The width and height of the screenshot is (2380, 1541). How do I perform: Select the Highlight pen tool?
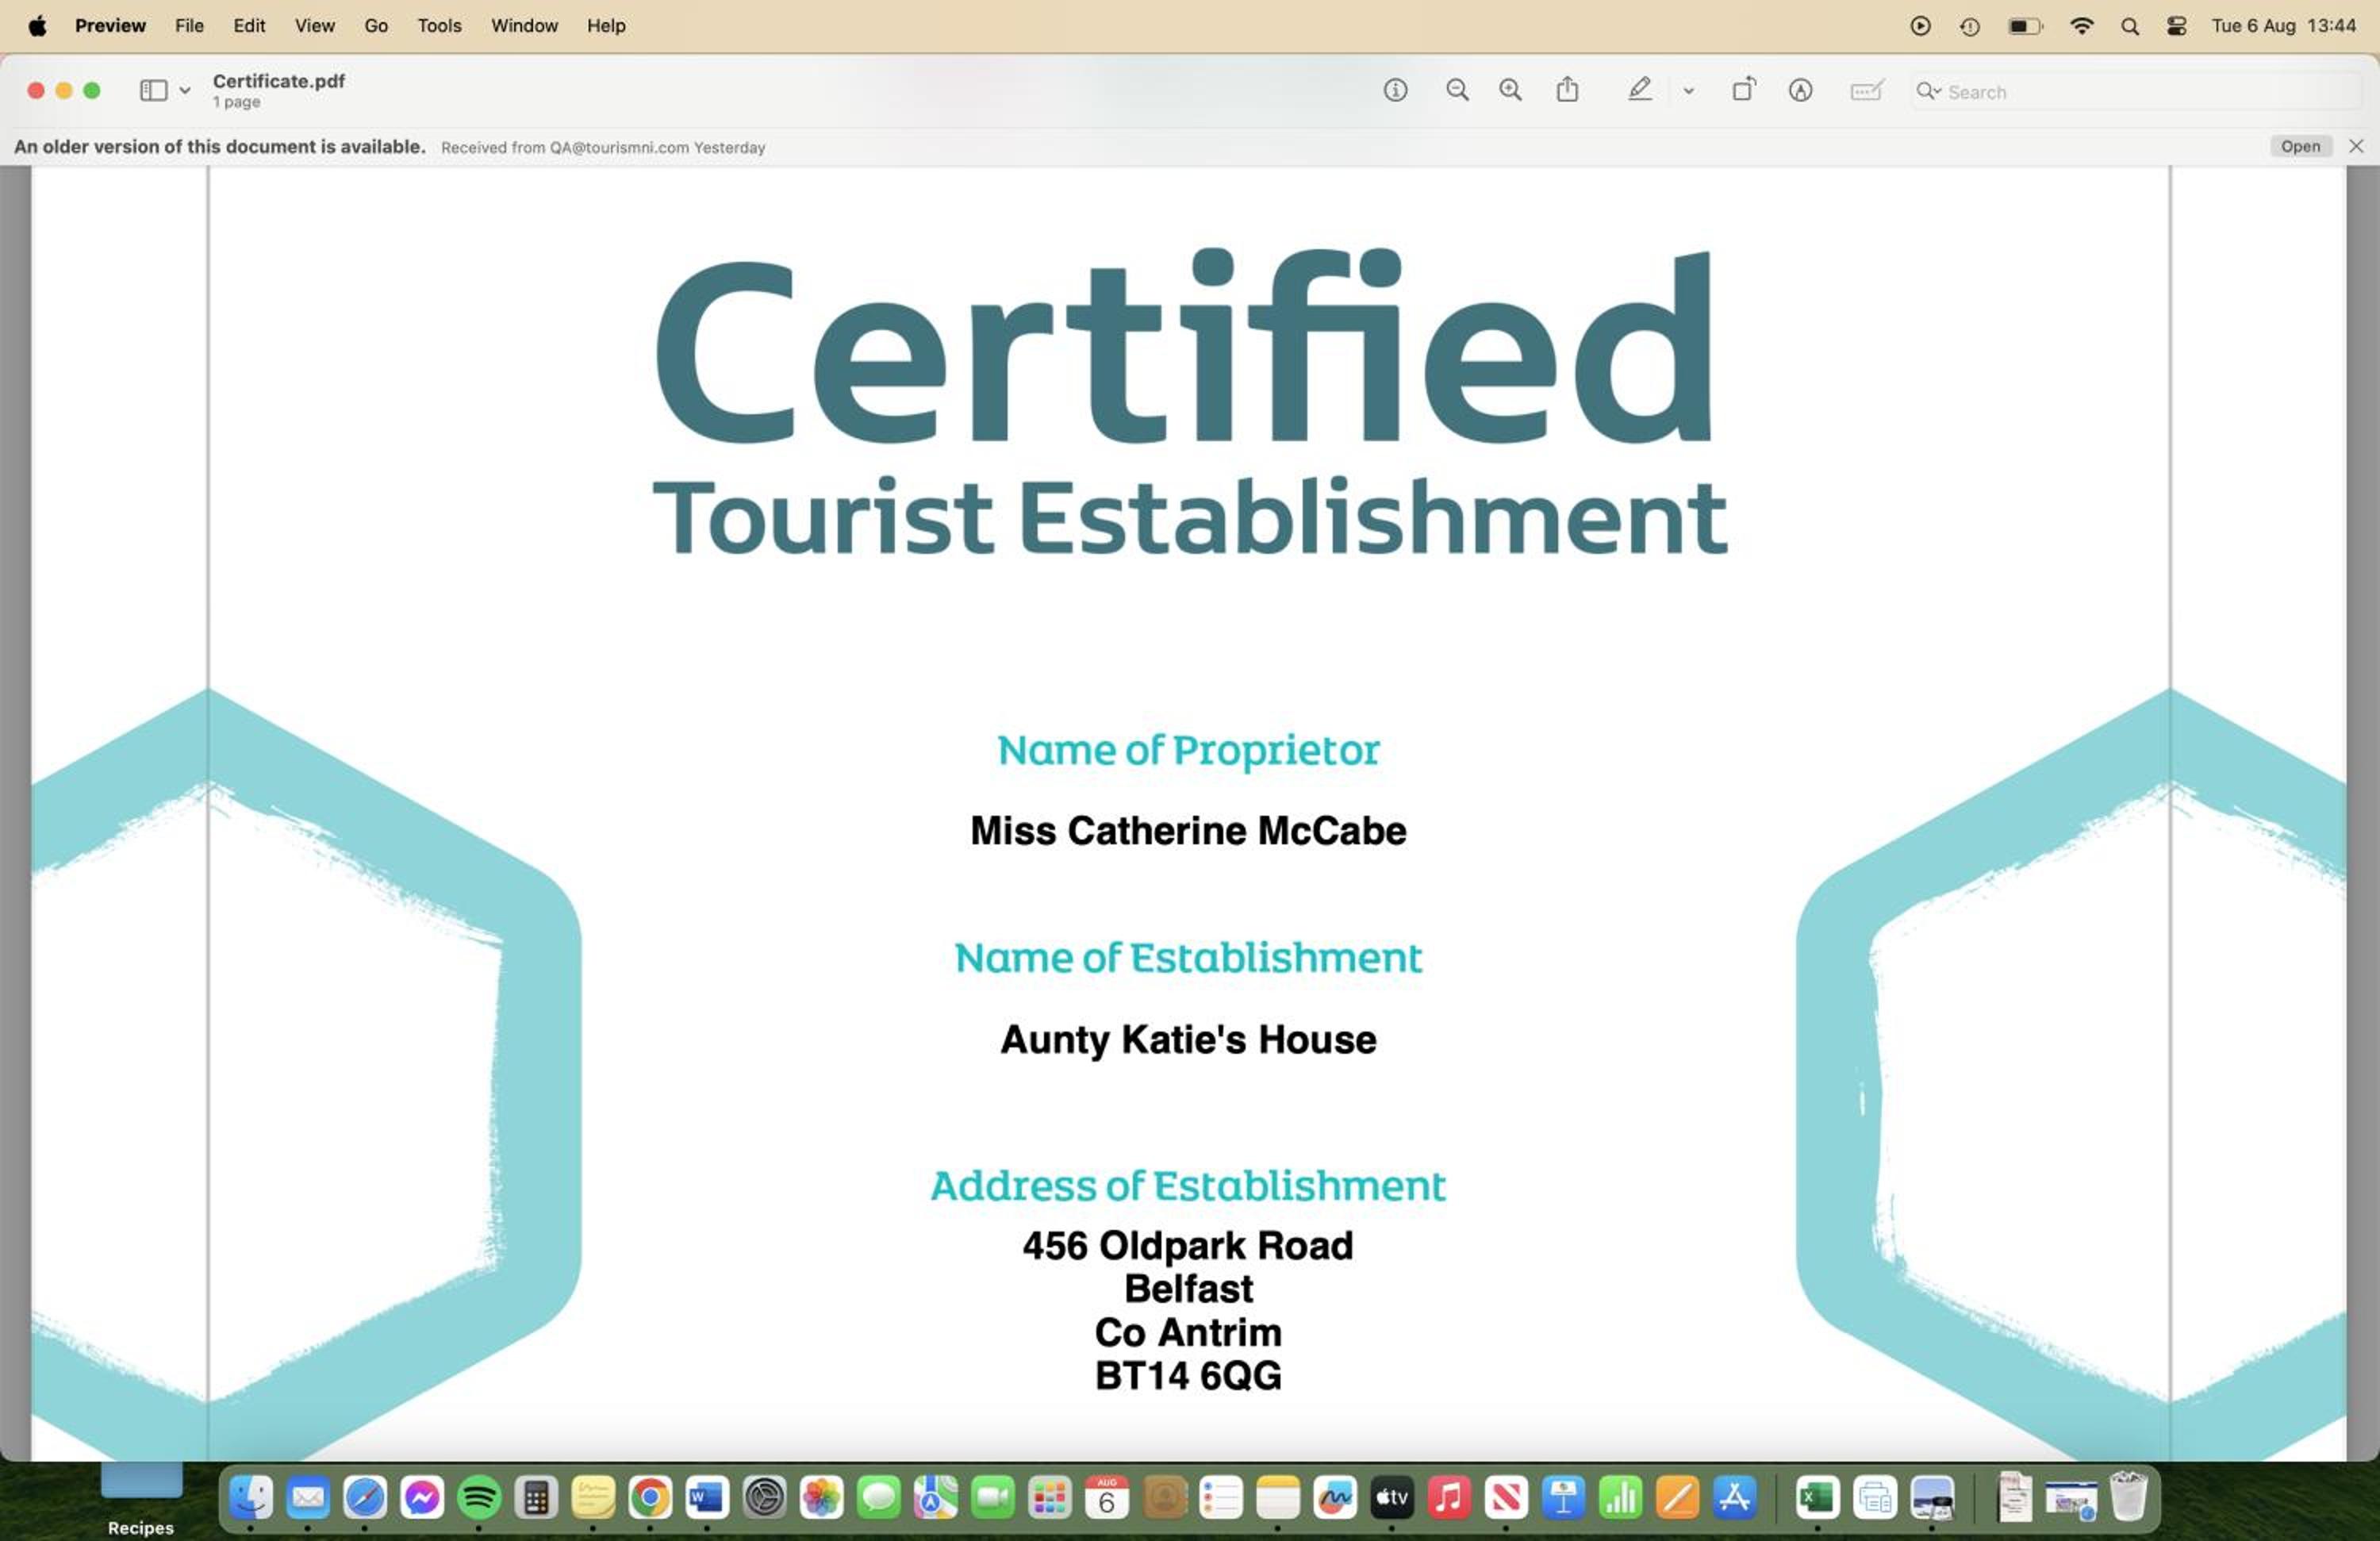click(x=1639, y=90)
